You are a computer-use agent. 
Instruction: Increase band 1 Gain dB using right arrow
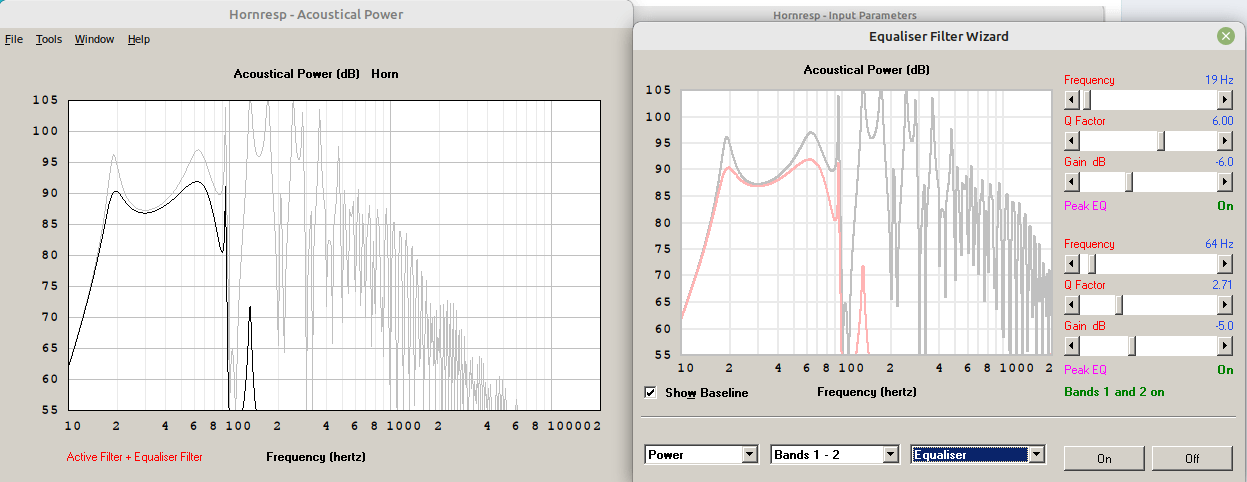click(1224, 181)
